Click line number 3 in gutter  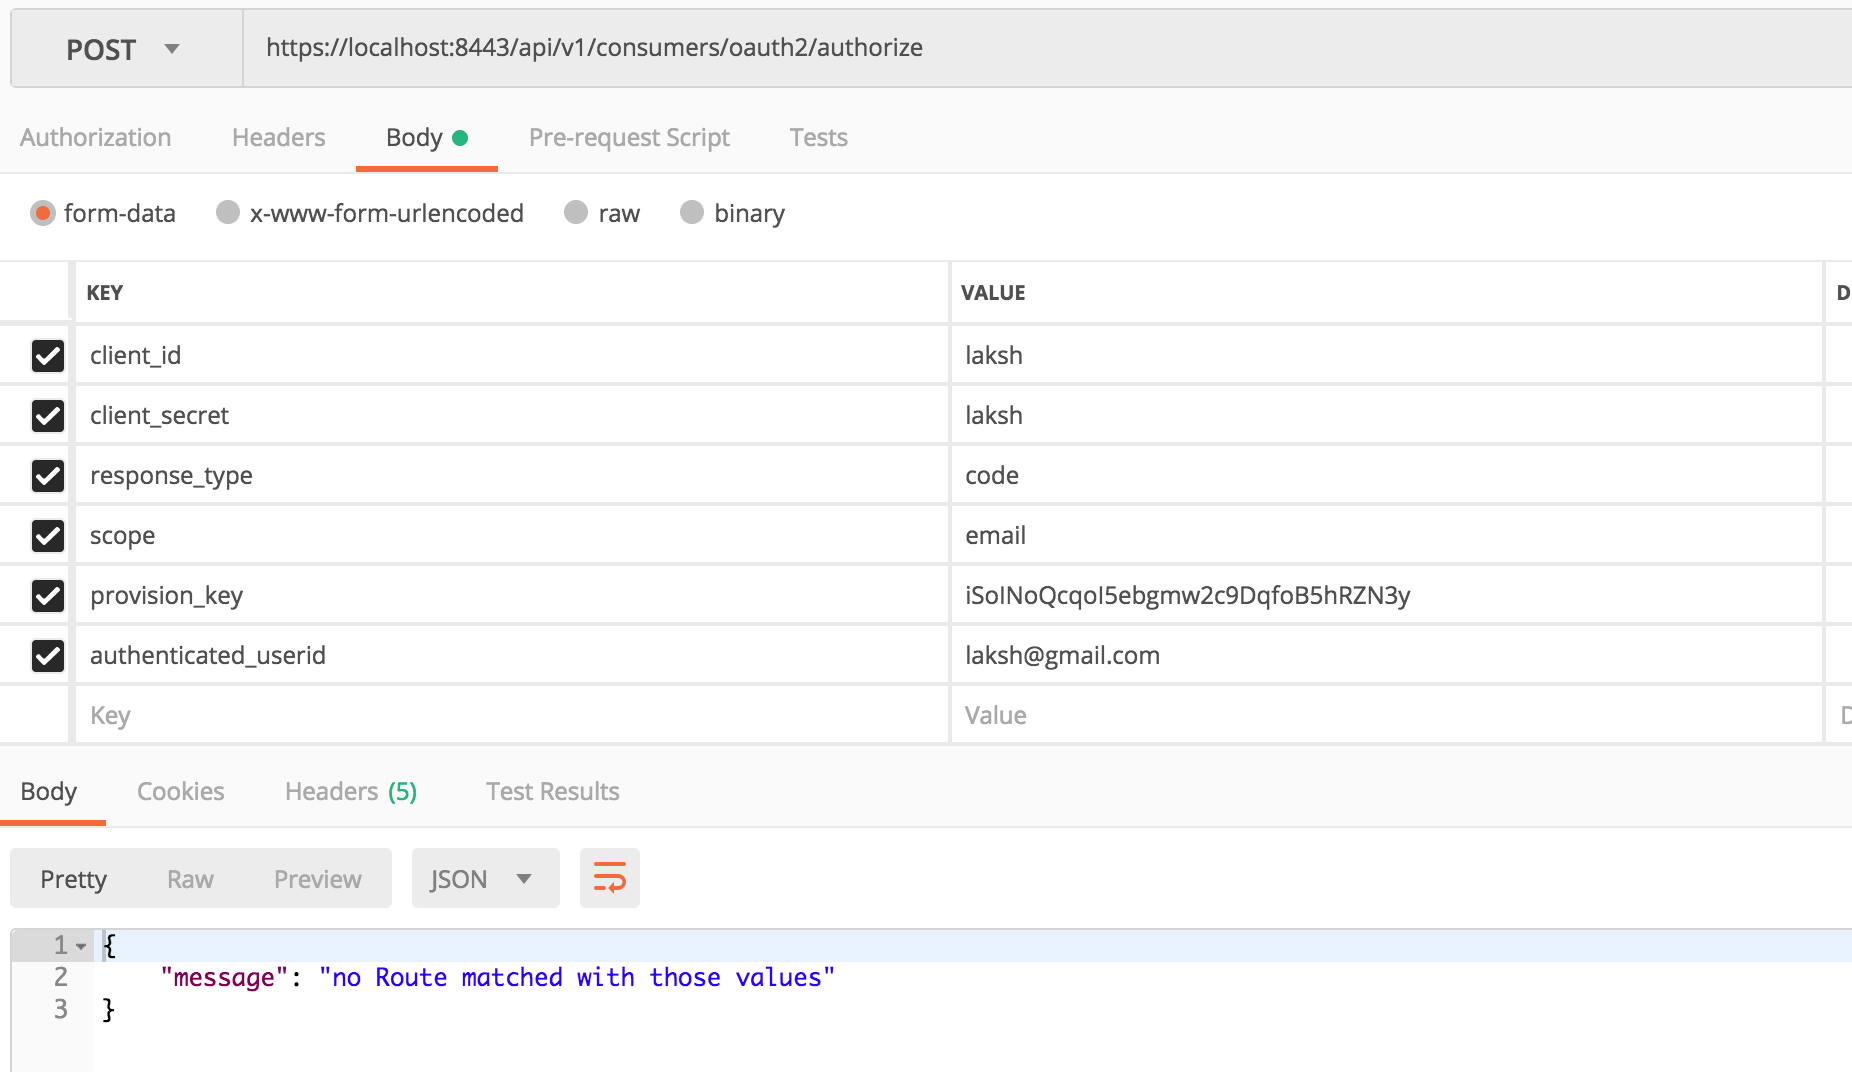point(61,1009)
